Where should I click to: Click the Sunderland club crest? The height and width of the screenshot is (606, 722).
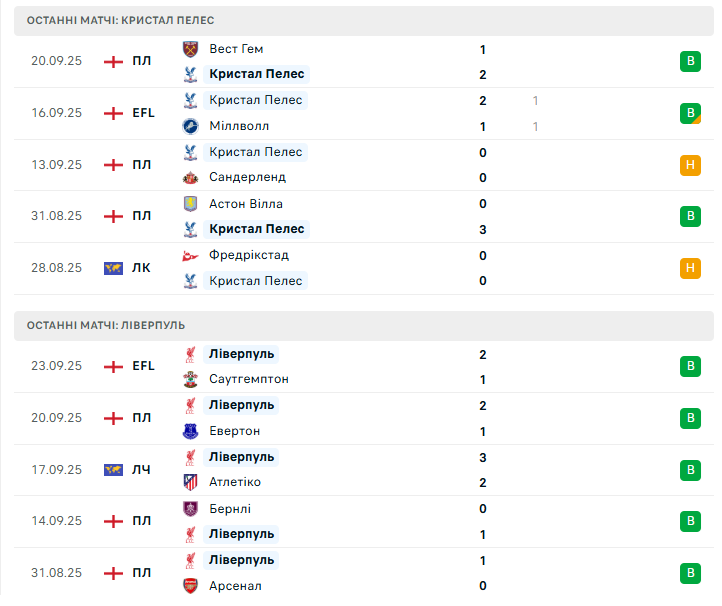click(190, 177)
